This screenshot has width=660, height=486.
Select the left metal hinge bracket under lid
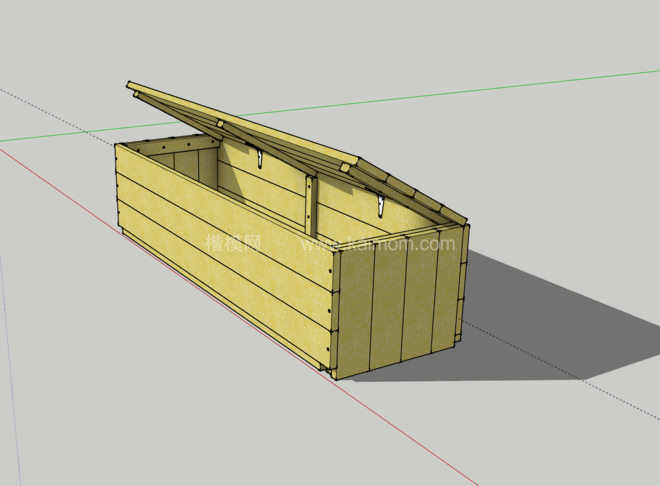(260, 158)
